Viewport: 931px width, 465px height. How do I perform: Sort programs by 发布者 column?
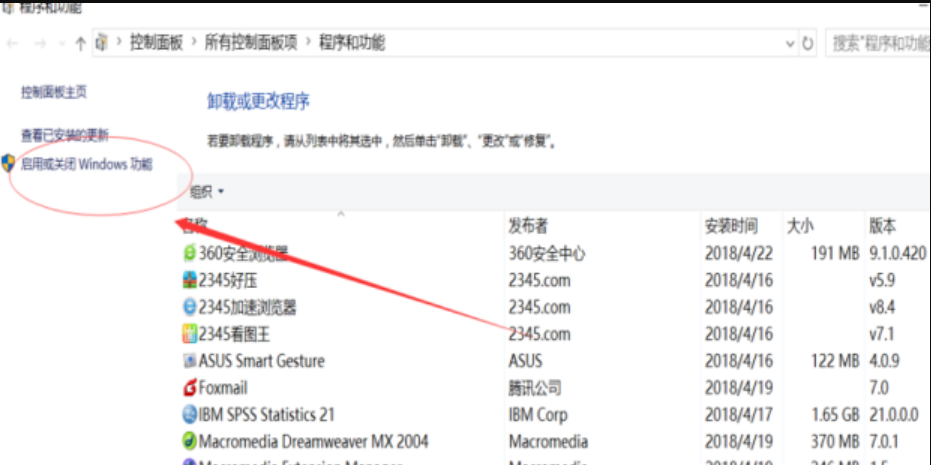pyautogui.click(x=528, y=226)
